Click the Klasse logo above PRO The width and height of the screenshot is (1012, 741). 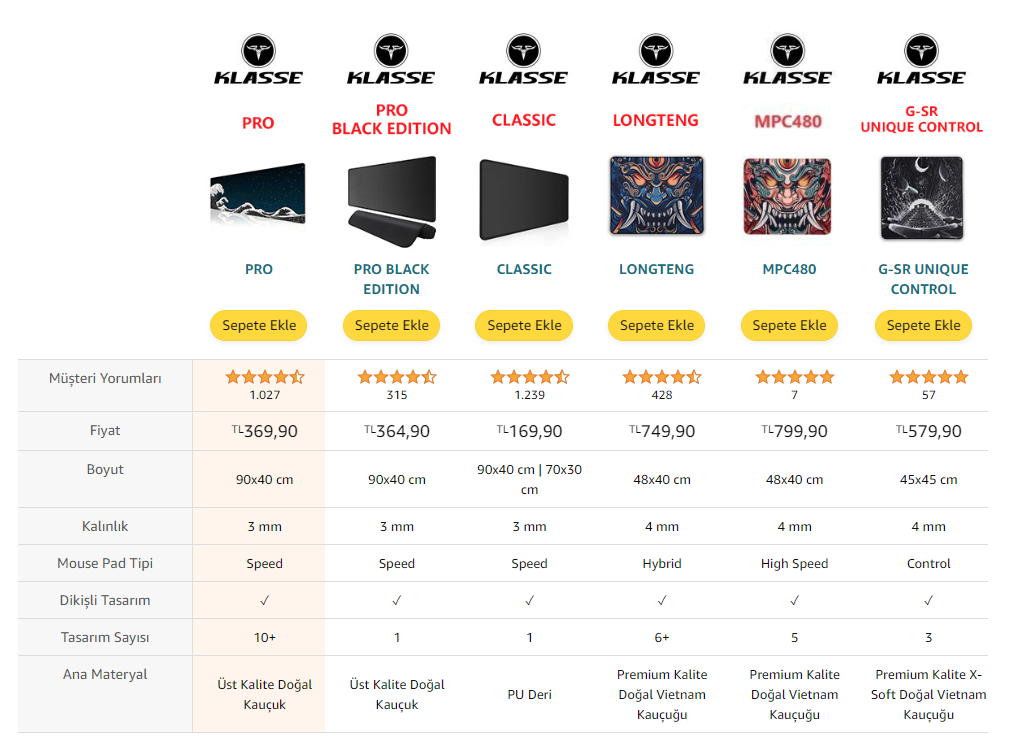click(258, 59)
